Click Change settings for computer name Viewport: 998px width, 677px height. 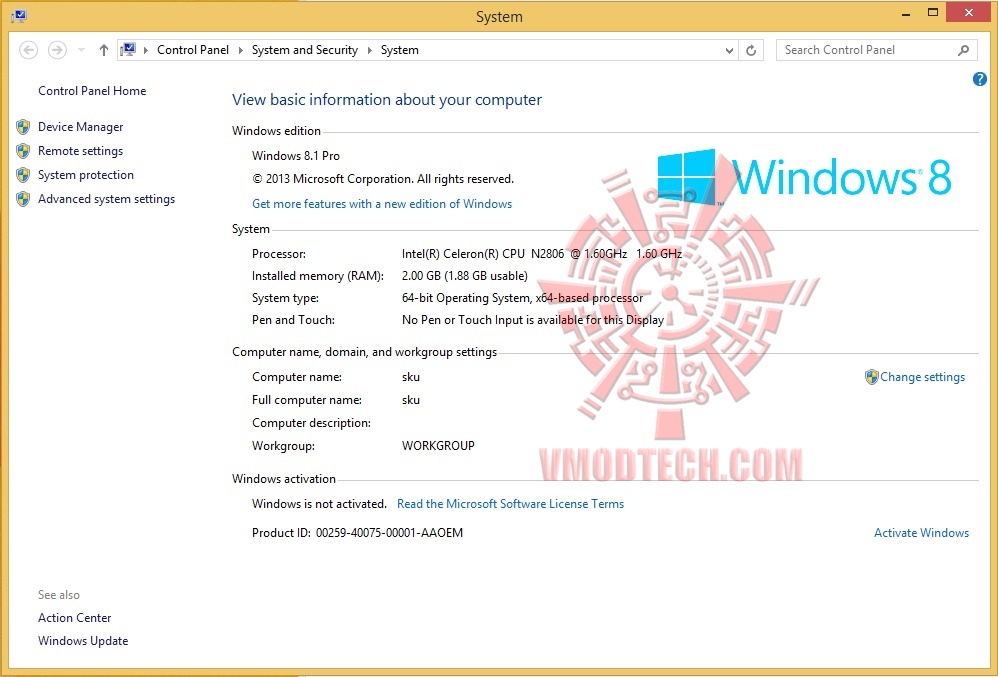point(922,377)
